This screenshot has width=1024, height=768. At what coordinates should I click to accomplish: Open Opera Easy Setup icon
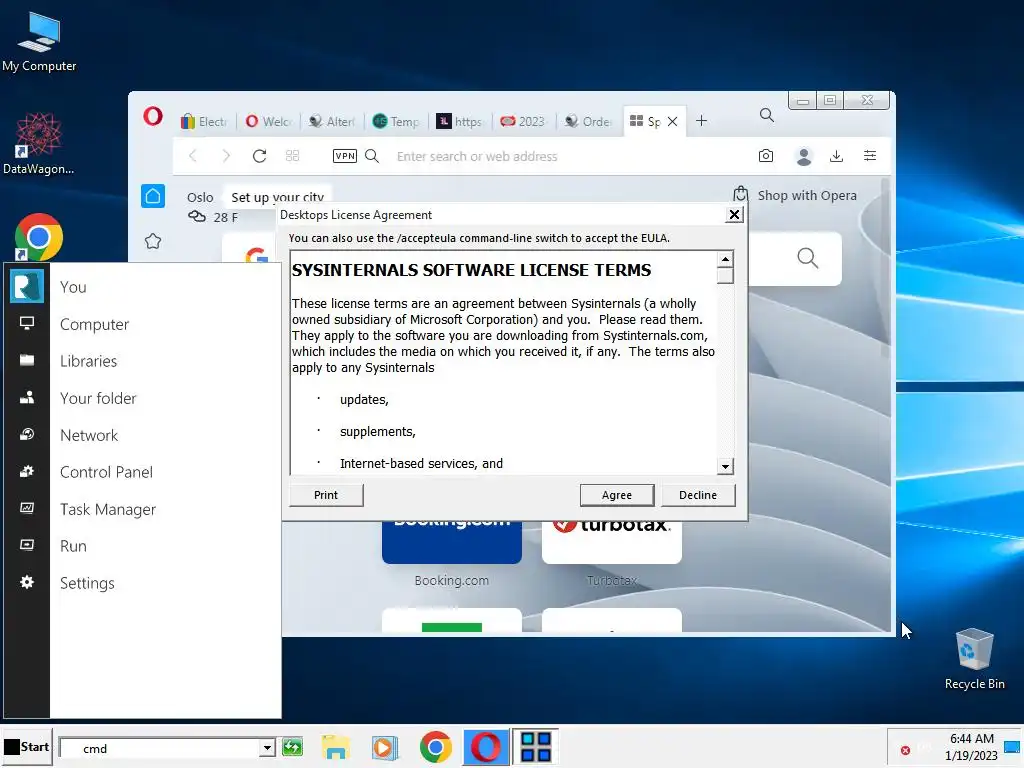(870, 156)
